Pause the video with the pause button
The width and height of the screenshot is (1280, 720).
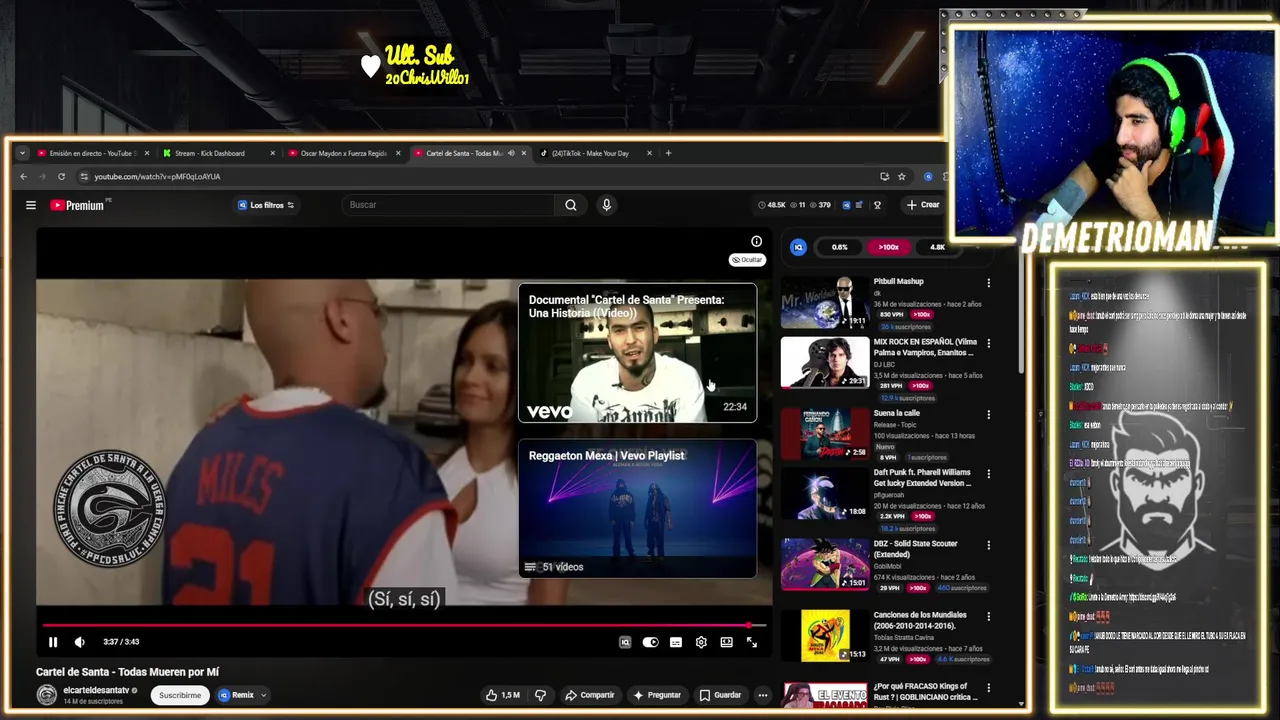click(53, 642)
